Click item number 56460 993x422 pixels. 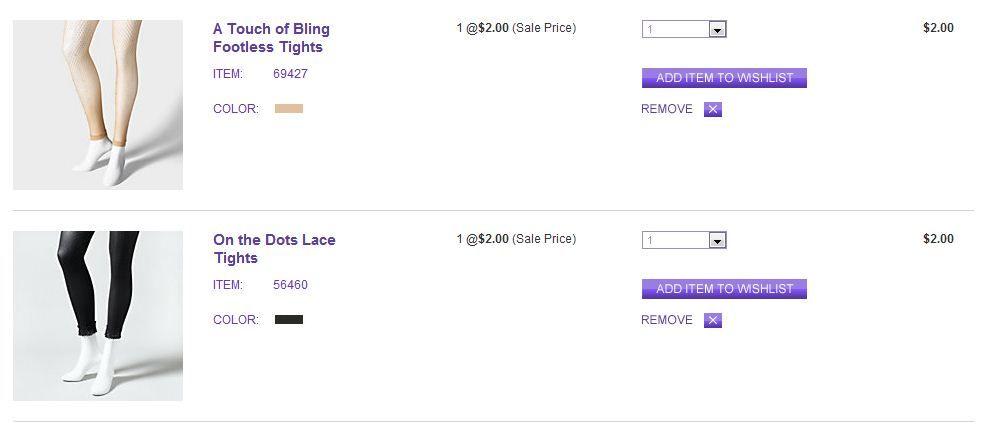[290, 285]
